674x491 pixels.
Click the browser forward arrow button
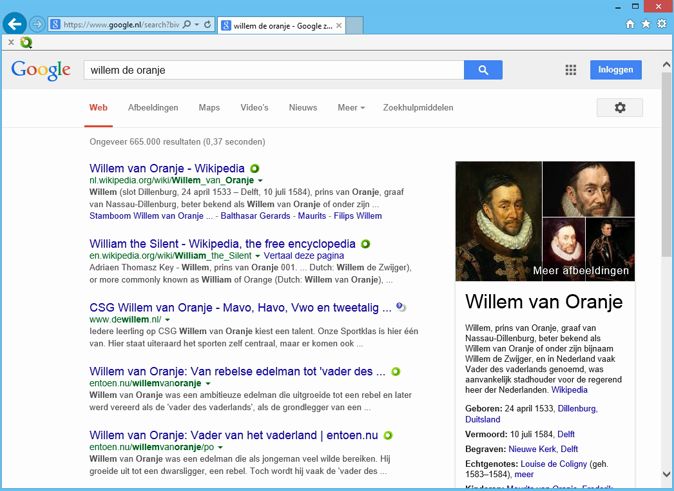(x=37, y=24)
